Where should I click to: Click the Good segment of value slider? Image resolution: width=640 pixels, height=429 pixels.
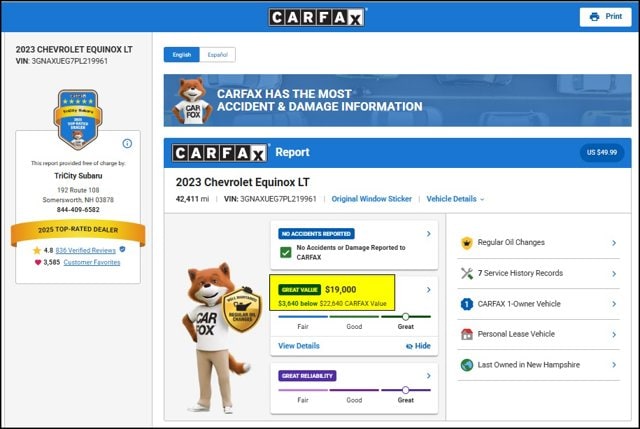[x=354, y=316]
